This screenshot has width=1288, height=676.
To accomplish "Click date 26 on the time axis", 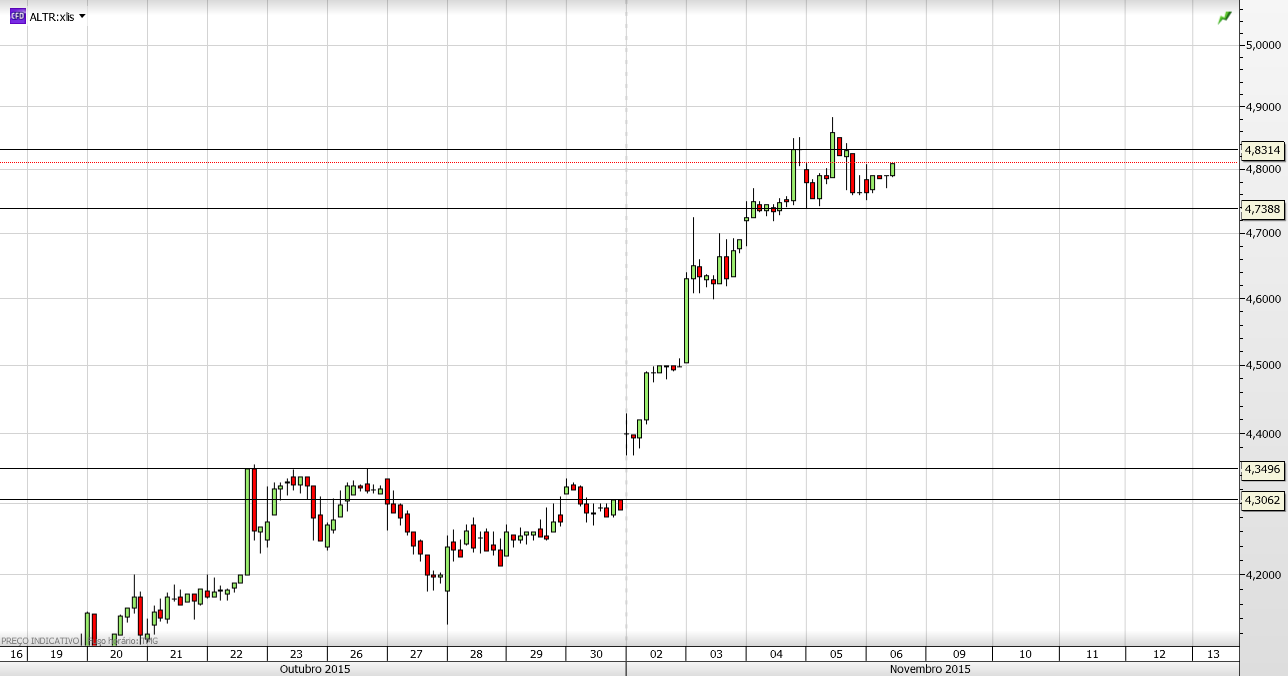I will pyautogui.click(x=356, y=654).
